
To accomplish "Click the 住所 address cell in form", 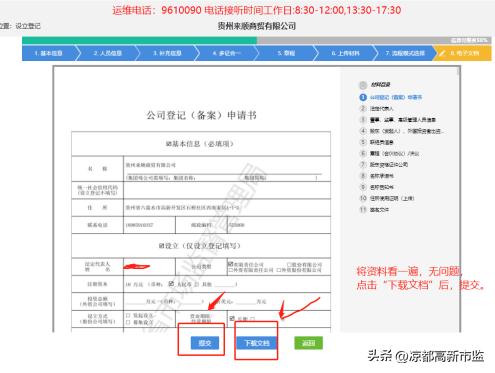I will (x=227, y=208).
